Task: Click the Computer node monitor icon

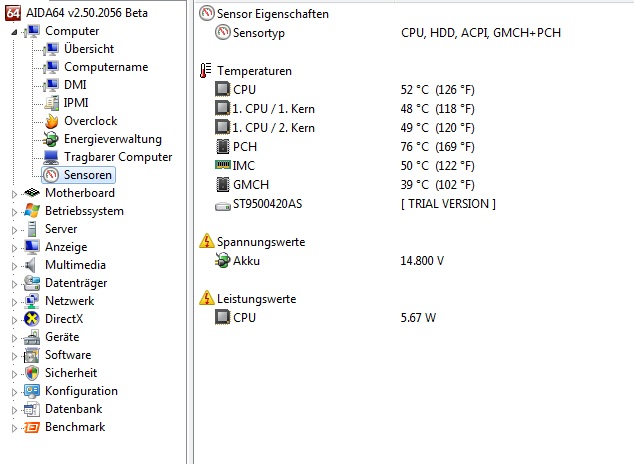Action: point(32,31)
